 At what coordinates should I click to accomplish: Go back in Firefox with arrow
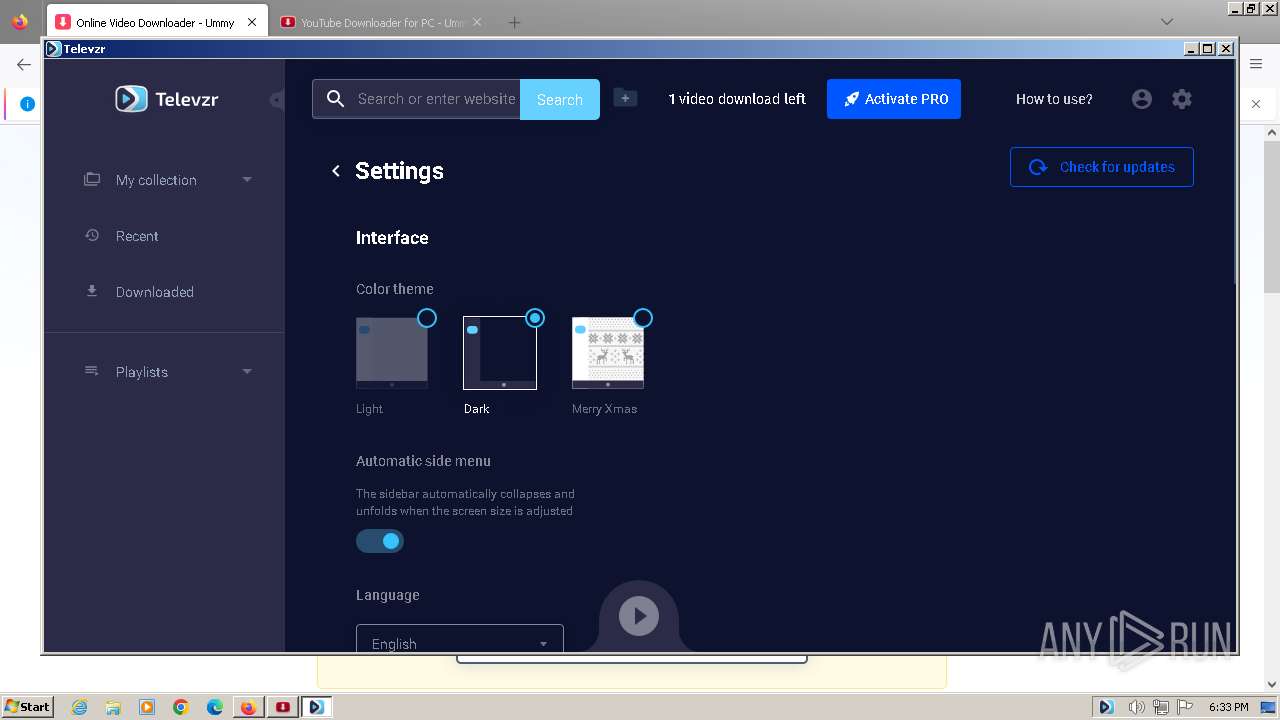click(x=23, y=64)
